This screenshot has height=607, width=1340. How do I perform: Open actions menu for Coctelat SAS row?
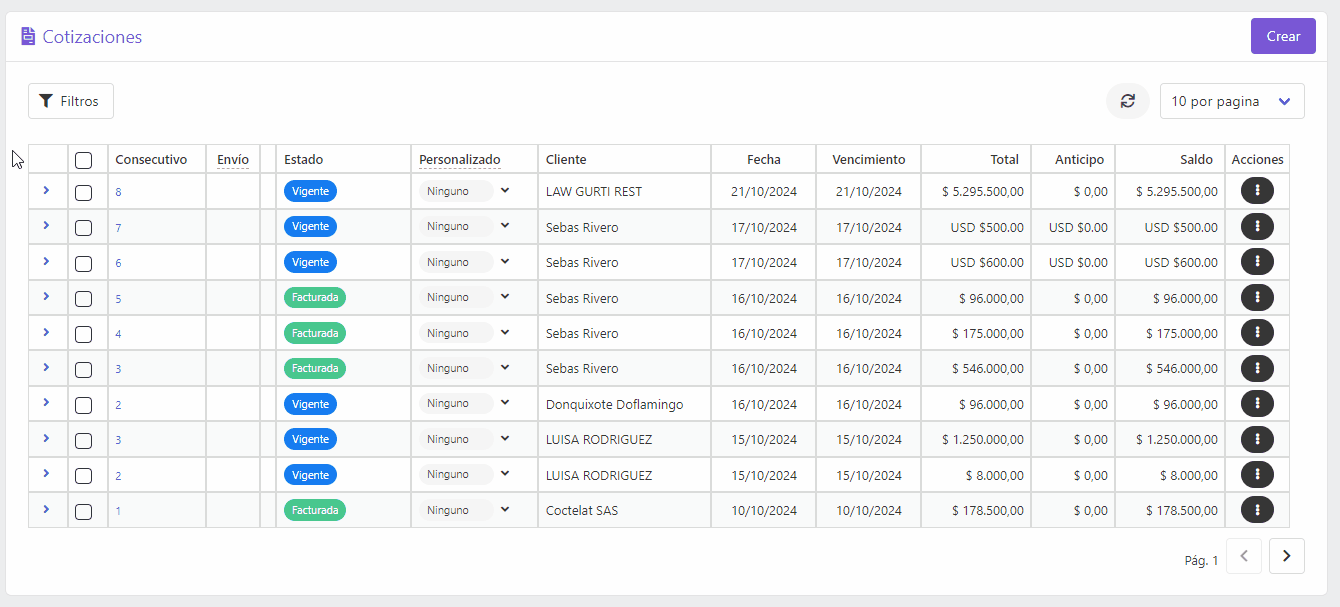[x=1257, y=510]
